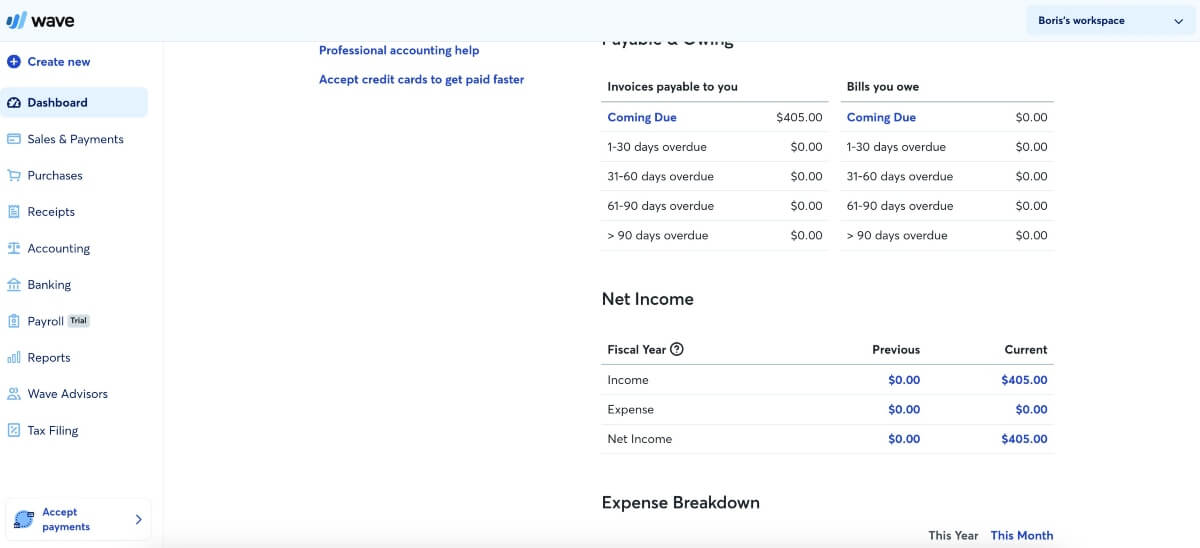Click the Dashboard gauge icon
This screenshot has height=548, width=1200.
coord(13,103)
